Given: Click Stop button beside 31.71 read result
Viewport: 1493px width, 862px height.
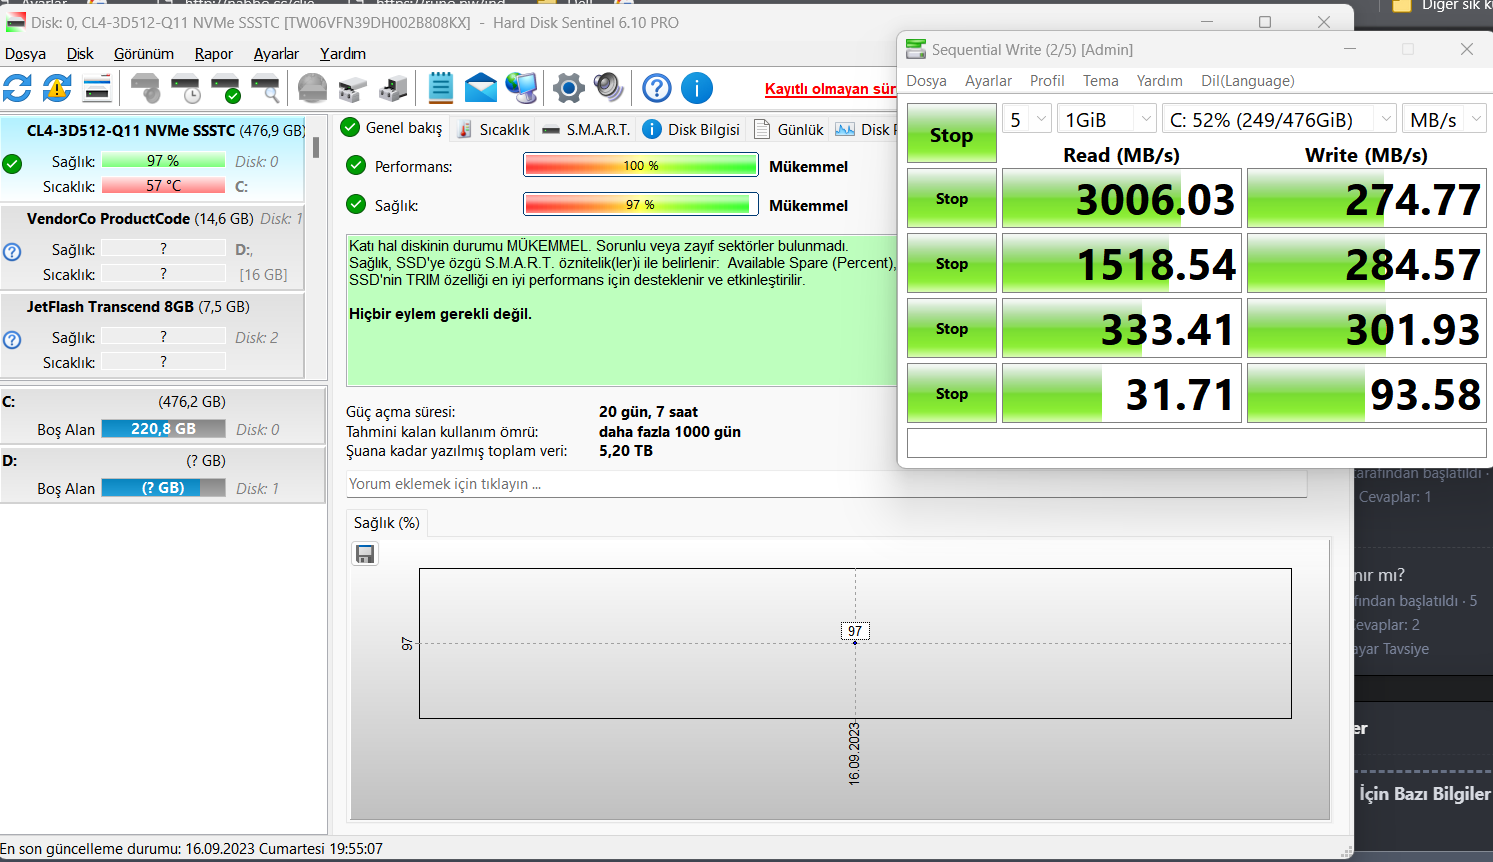Looking at the screenshot, I should click(x=951, y=393).
